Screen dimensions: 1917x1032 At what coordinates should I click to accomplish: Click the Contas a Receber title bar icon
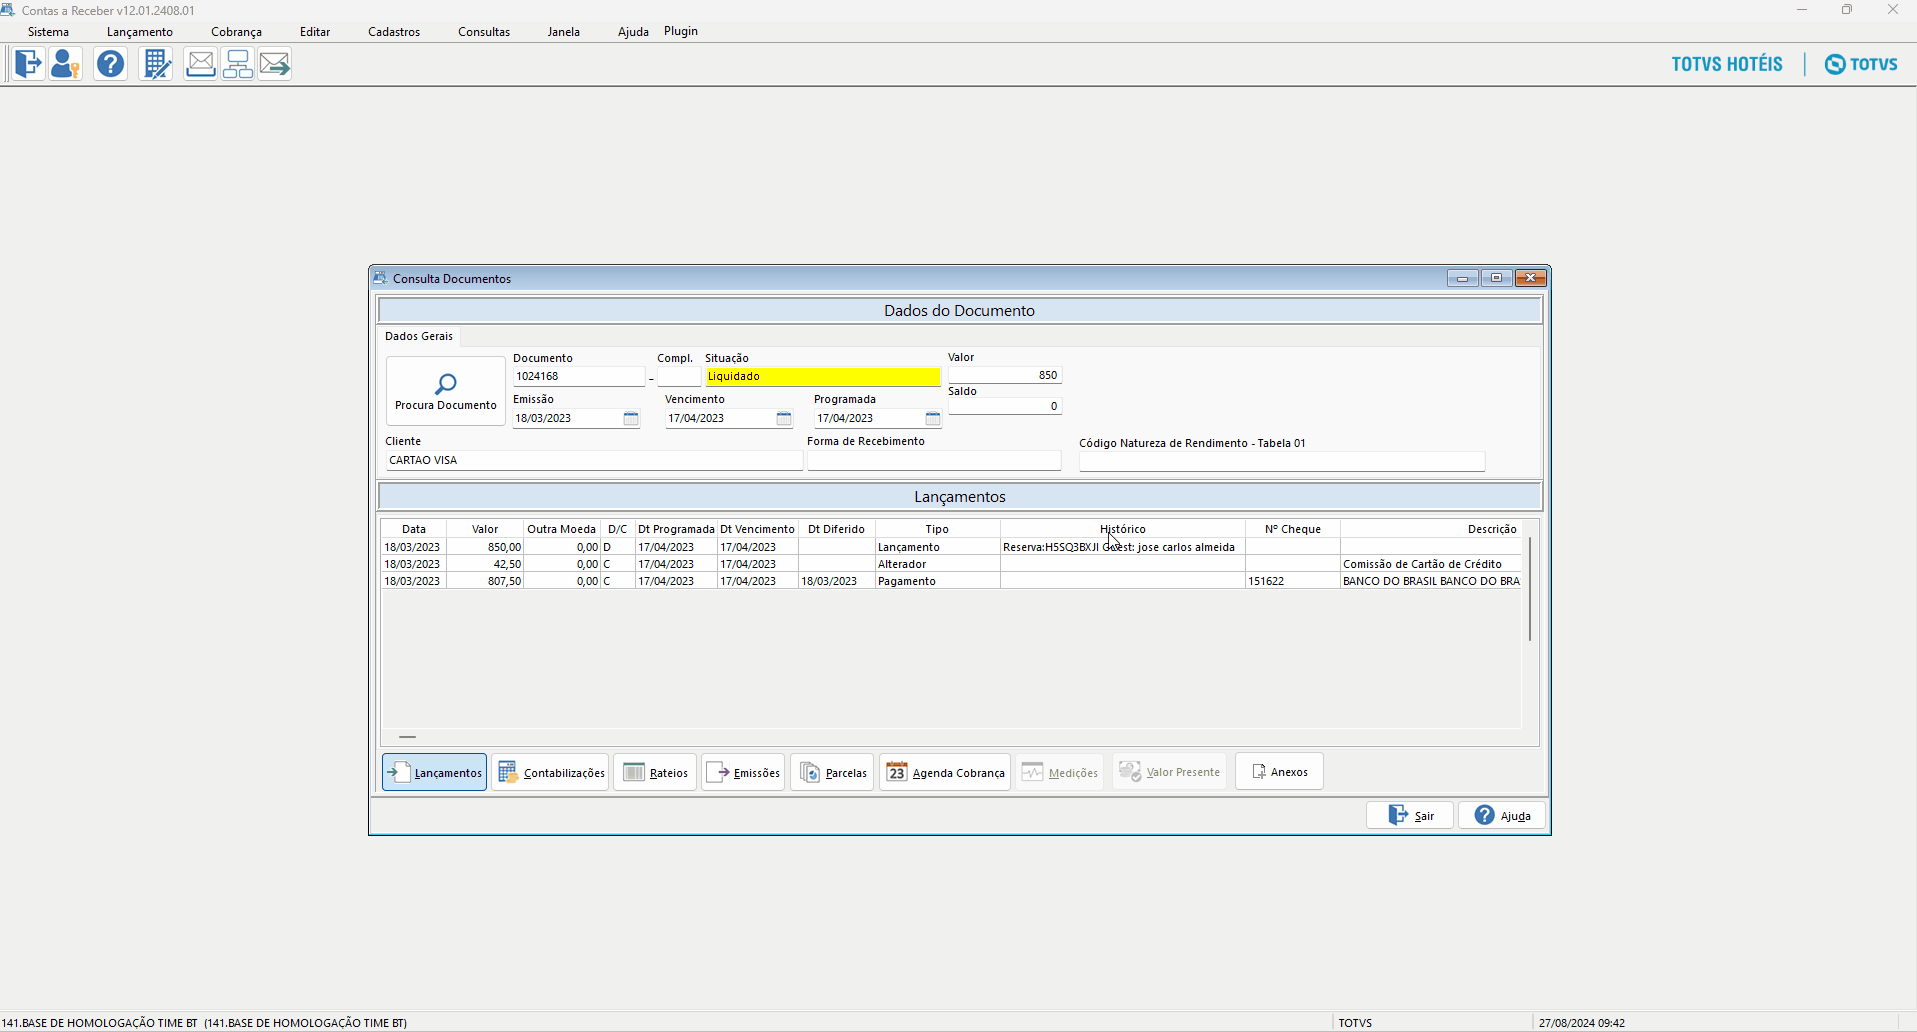8,10
